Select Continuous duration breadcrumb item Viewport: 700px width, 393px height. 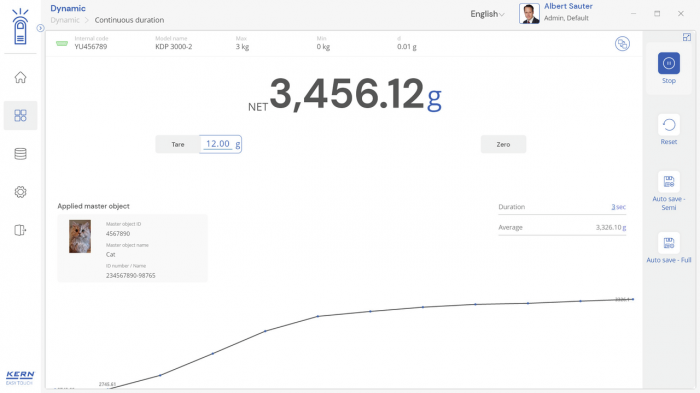129,20
